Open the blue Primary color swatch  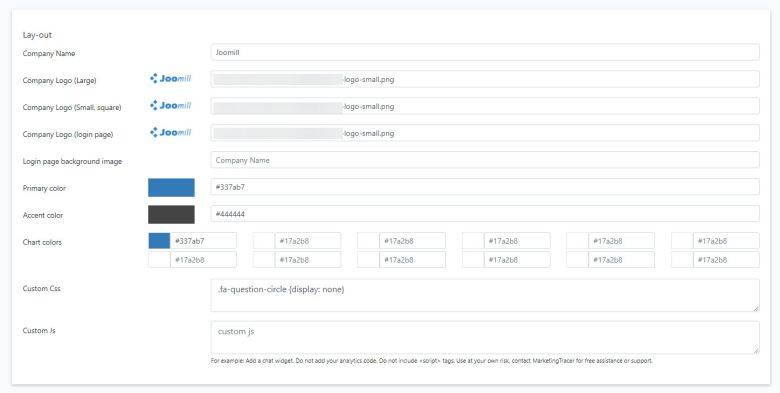coord(171,188)
